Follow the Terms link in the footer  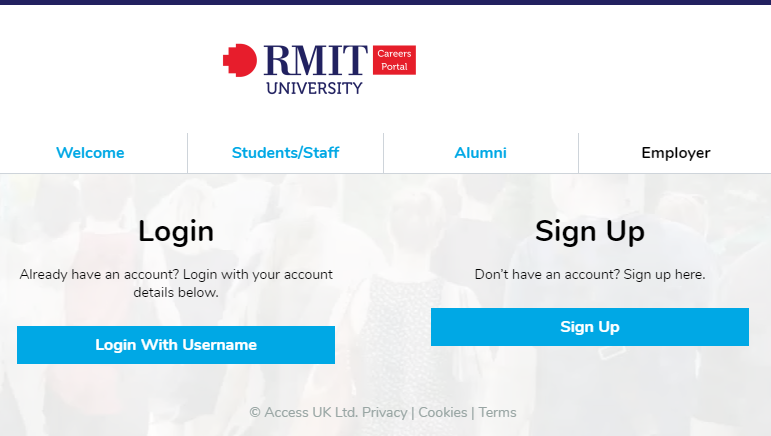[x=497, y=412]
